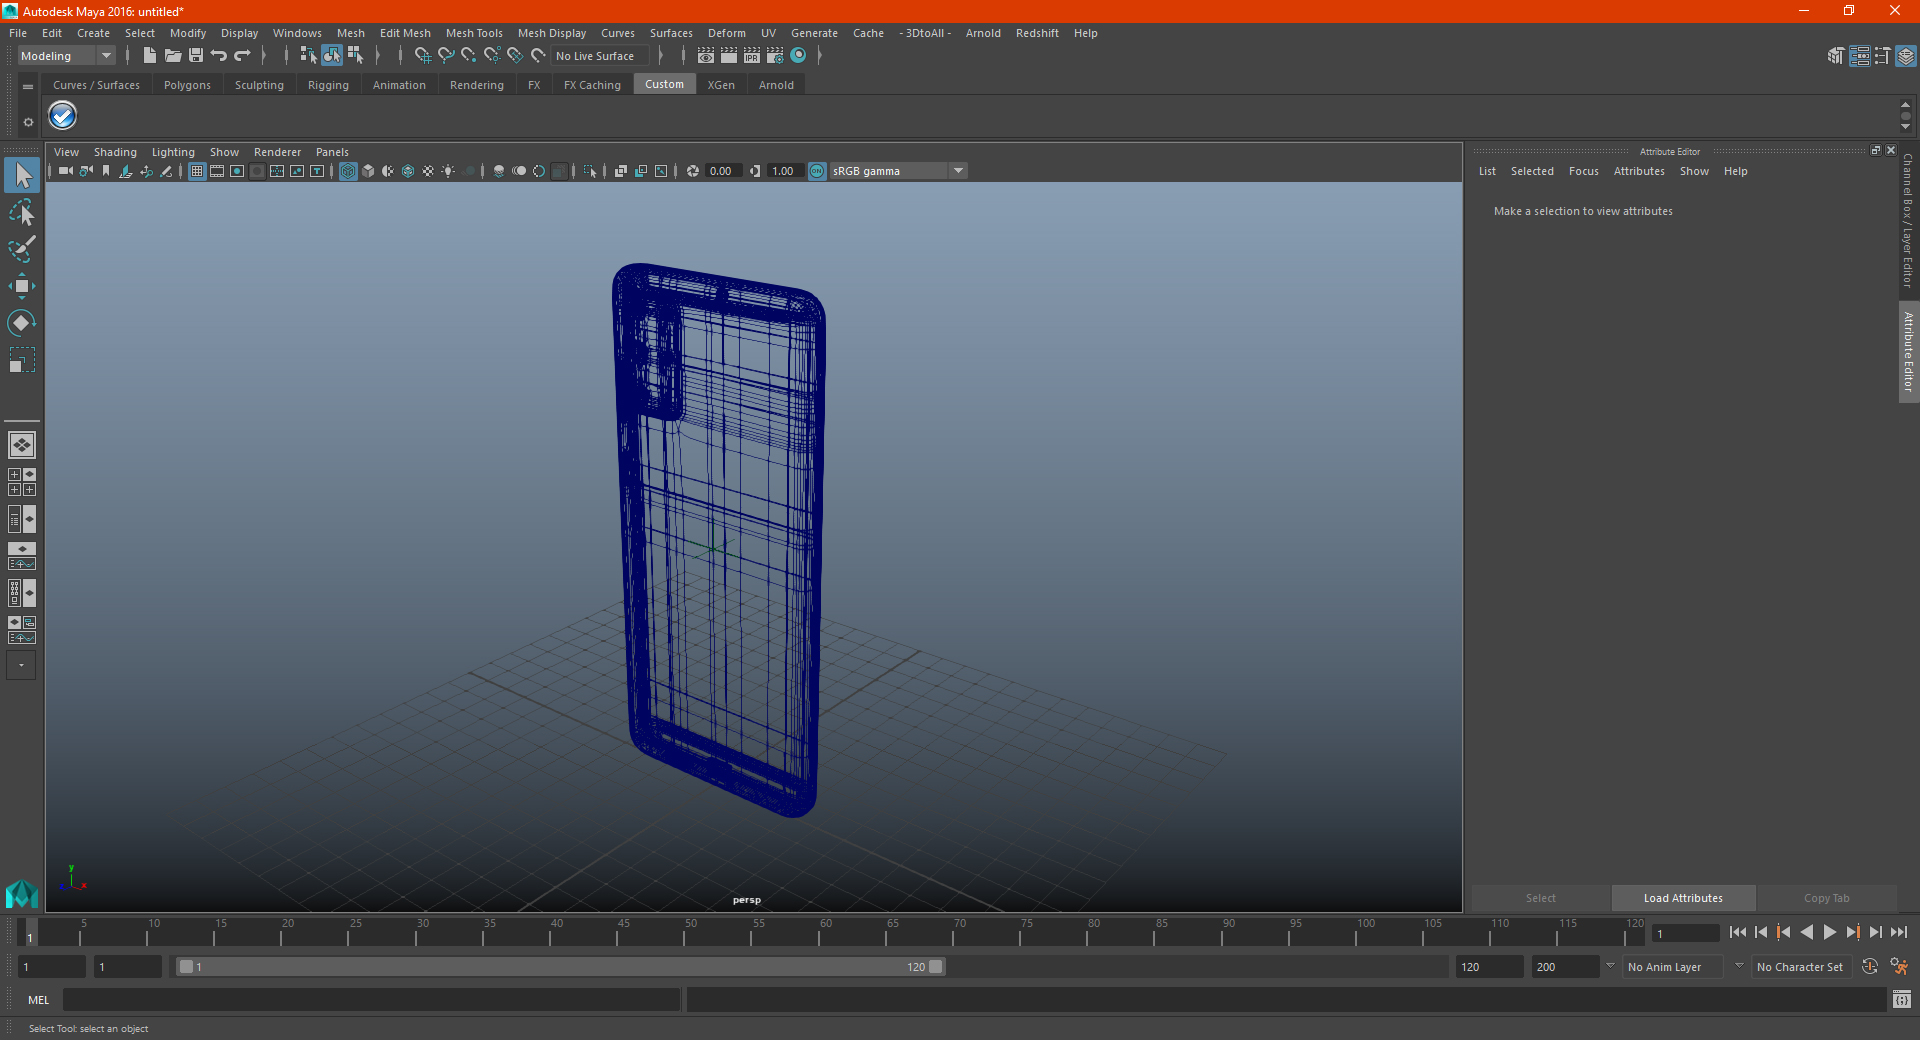Open the Render Settings icon
The image size is (1920, 1040).
775,56
